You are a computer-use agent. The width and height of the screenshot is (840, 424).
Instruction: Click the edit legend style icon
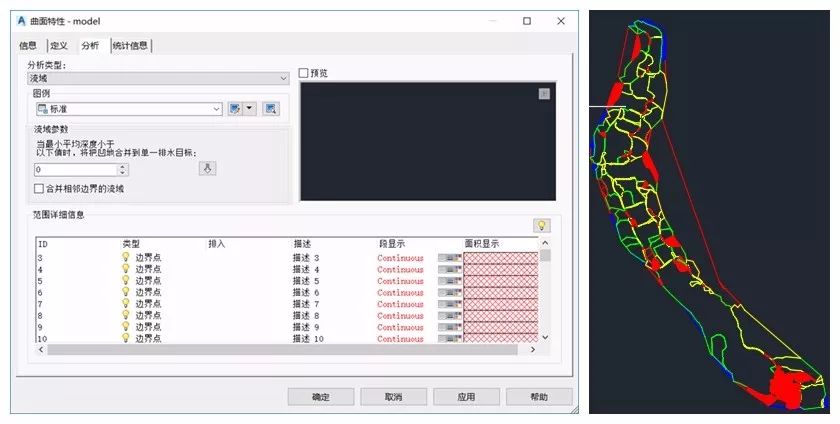coord(236,109)
